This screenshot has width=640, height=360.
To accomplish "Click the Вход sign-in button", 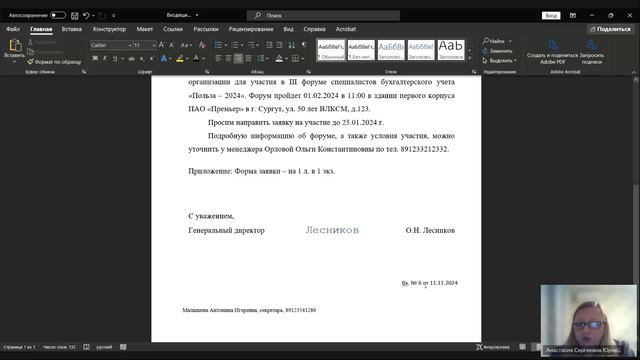I will pyautogui.click(x=551, y=16).
